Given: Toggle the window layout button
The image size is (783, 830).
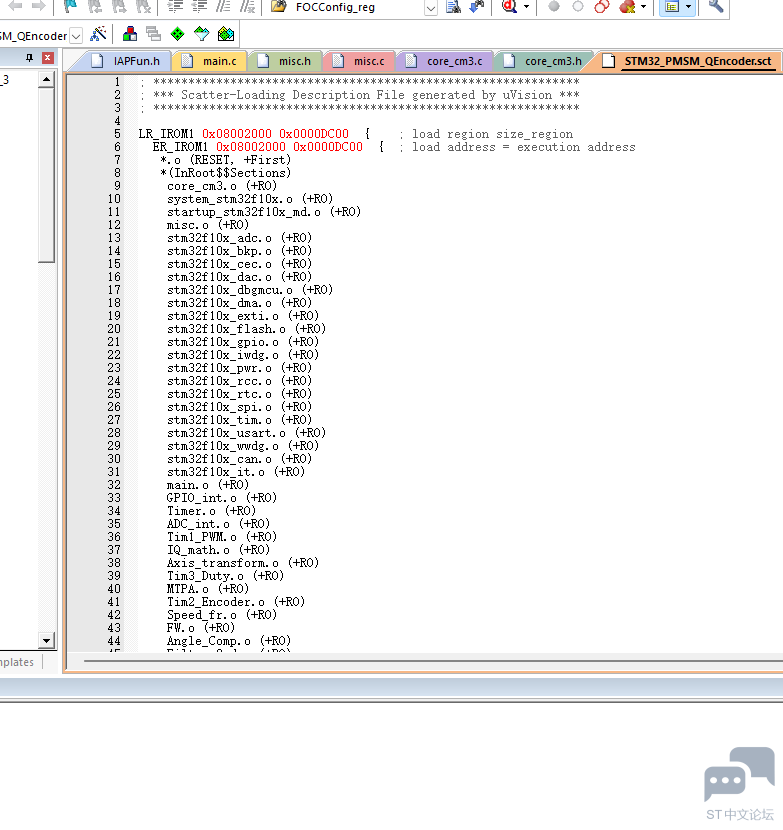Looking at the screenshot, I should 672,7.
